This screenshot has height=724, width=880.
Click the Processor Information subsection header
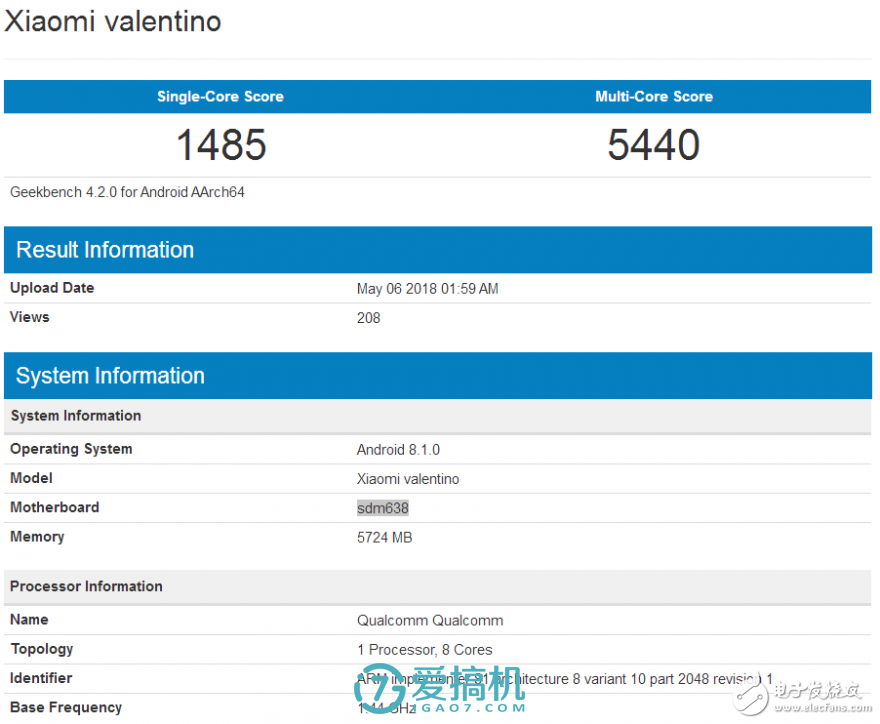(x=86, y=586)
